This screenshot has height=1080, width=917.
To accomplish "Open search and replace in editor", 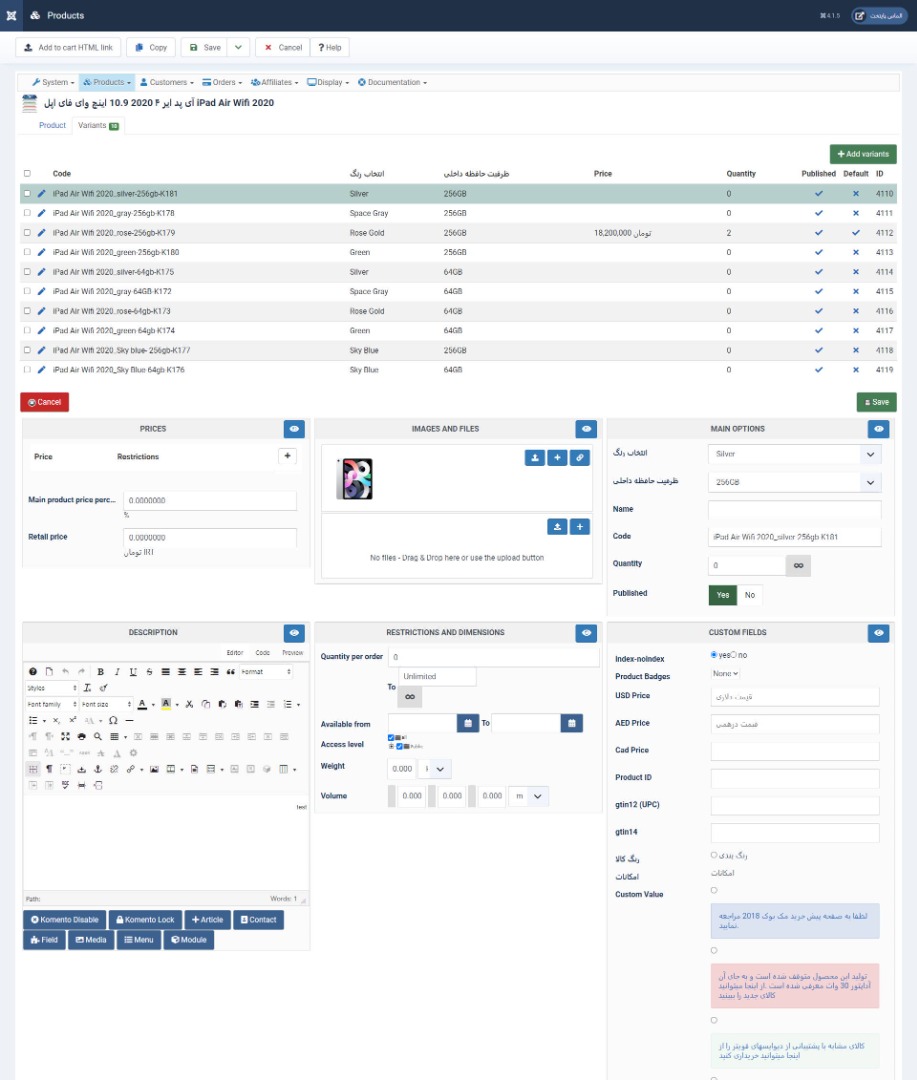I will point(98,736).
